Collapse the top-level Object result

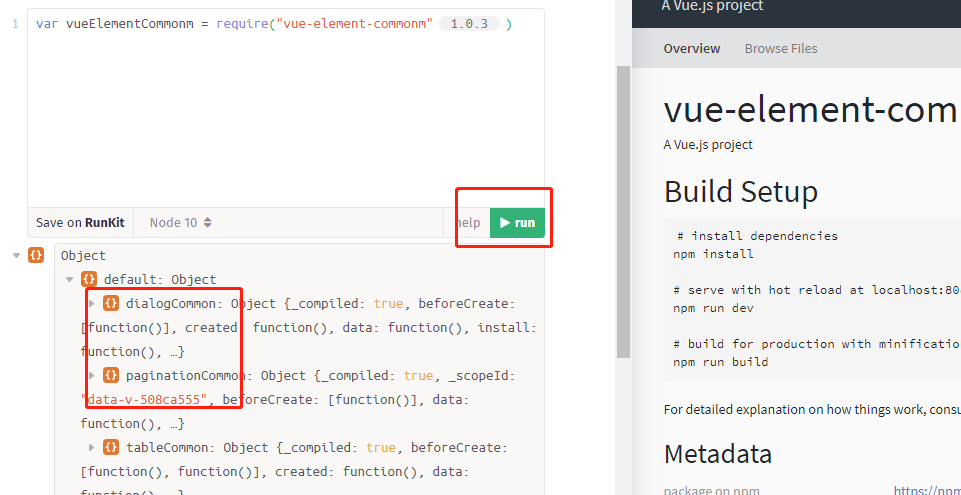(17, 255)
